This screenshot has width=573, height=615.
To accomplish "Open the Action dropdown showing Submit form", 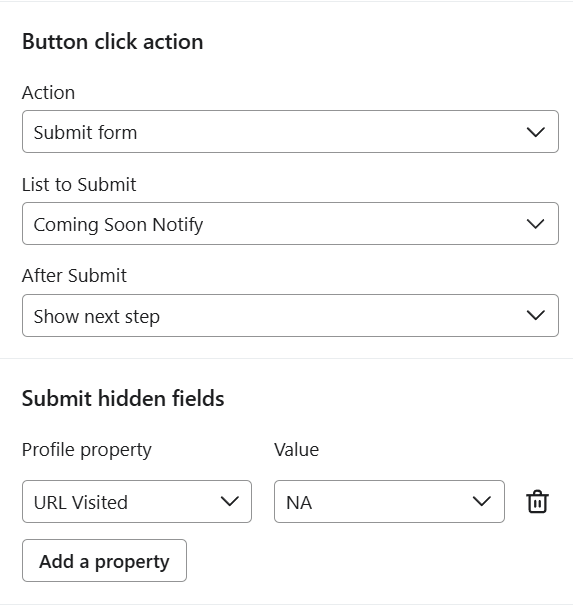I will point(290,132).
